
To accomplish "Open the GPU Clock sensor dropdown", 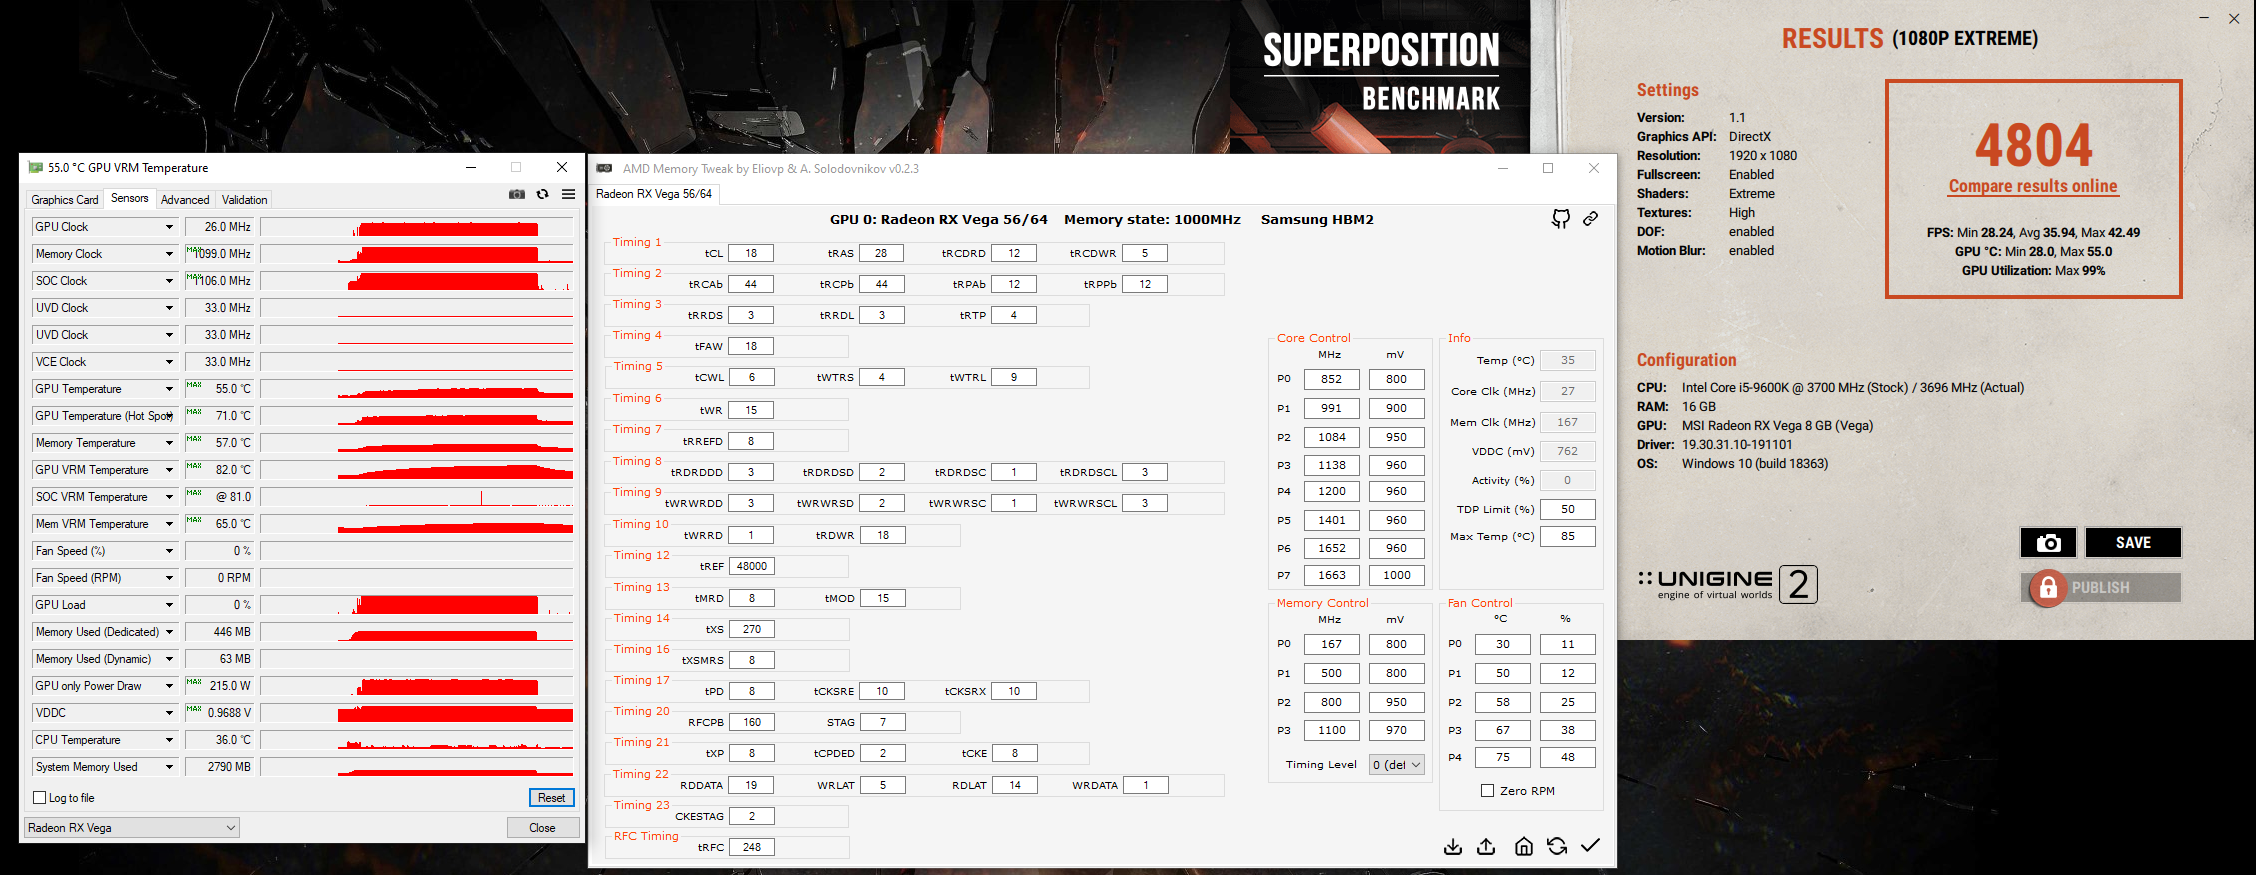I will (169, 227).
